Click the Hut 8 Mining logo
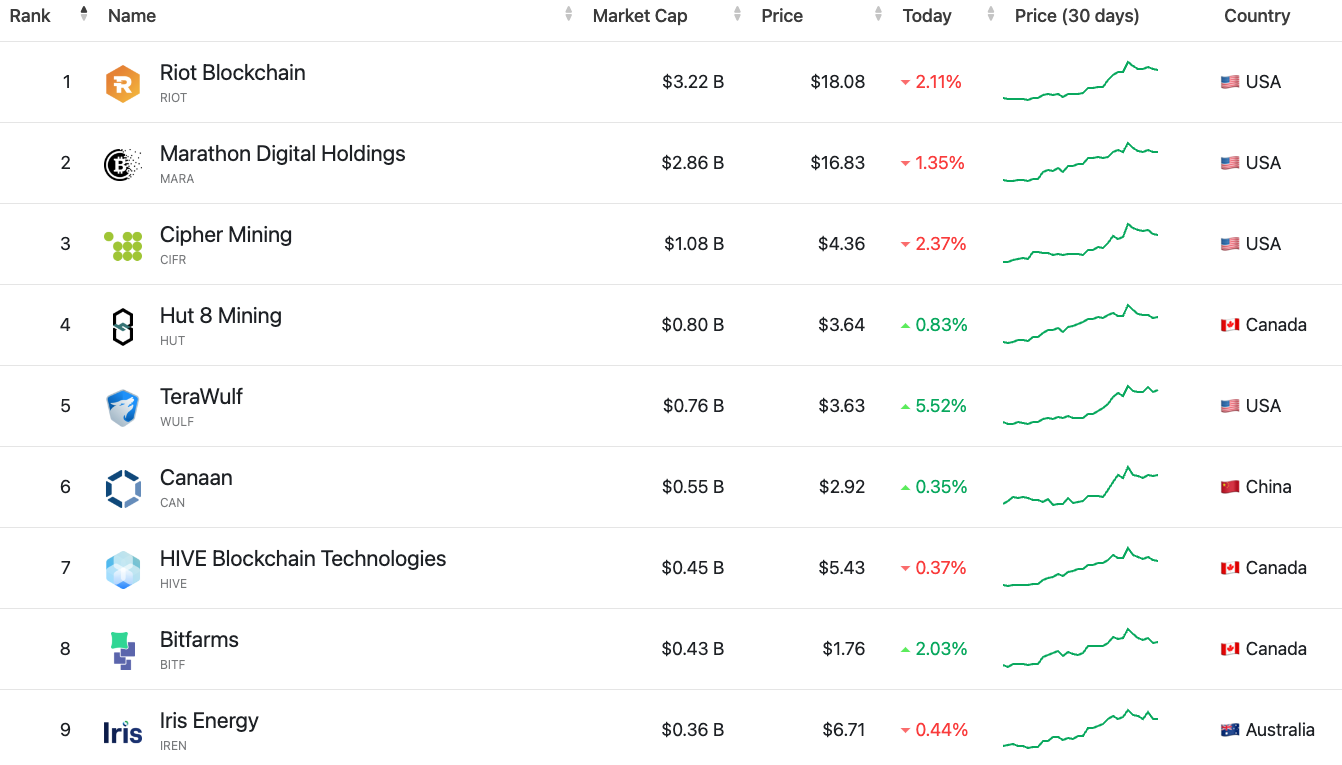The image size is (1342, 765). [123, 327]
